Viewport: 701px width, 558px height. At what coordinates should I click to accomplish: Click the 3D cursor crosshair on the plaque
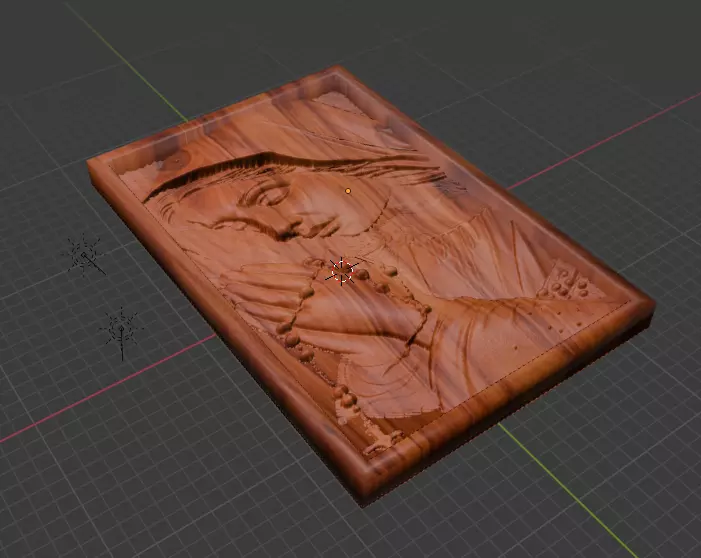[x=342, y=271]
